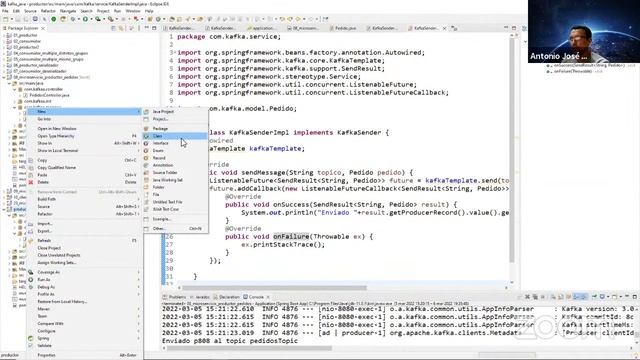Click the Class icon in submenu

(x=146, y=136)
